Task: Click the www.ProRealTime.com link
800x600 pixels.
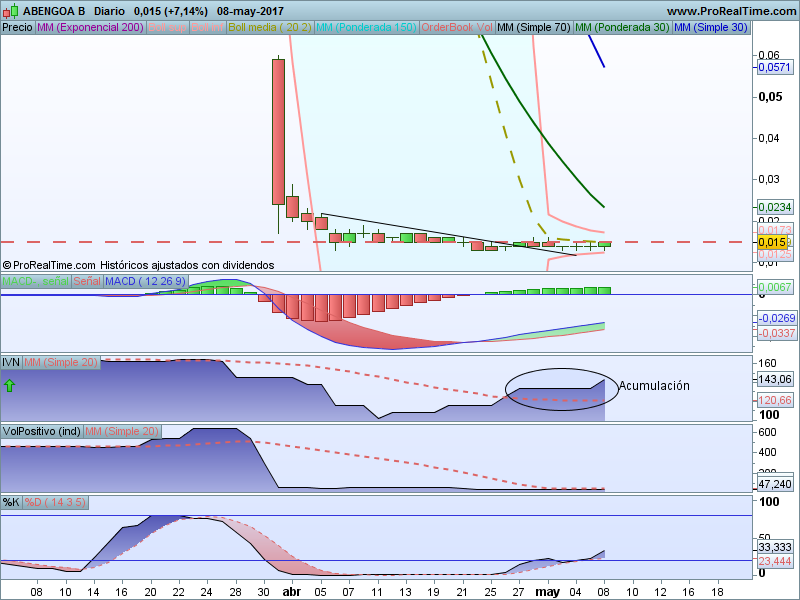Action: pyautogui.click(x=731, y=11)
